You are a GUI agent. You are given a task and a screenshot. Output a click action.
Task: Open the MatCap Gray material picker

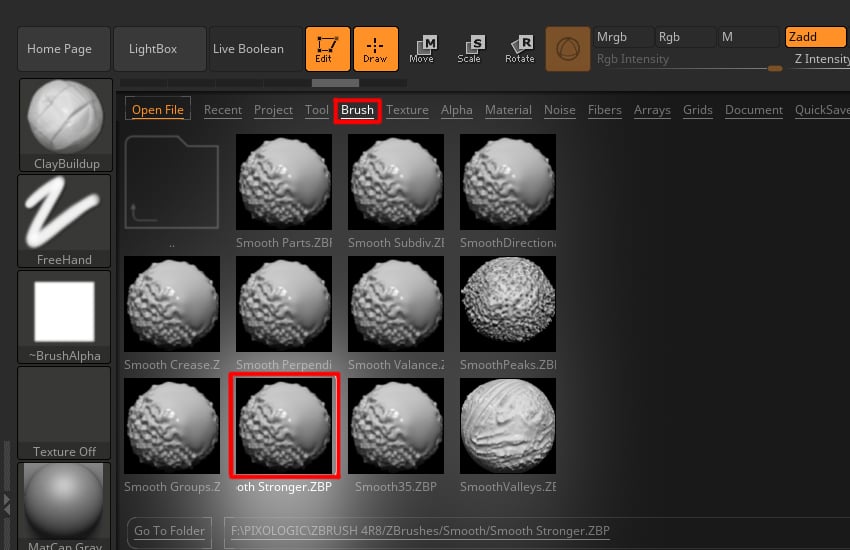click(65, 506)
